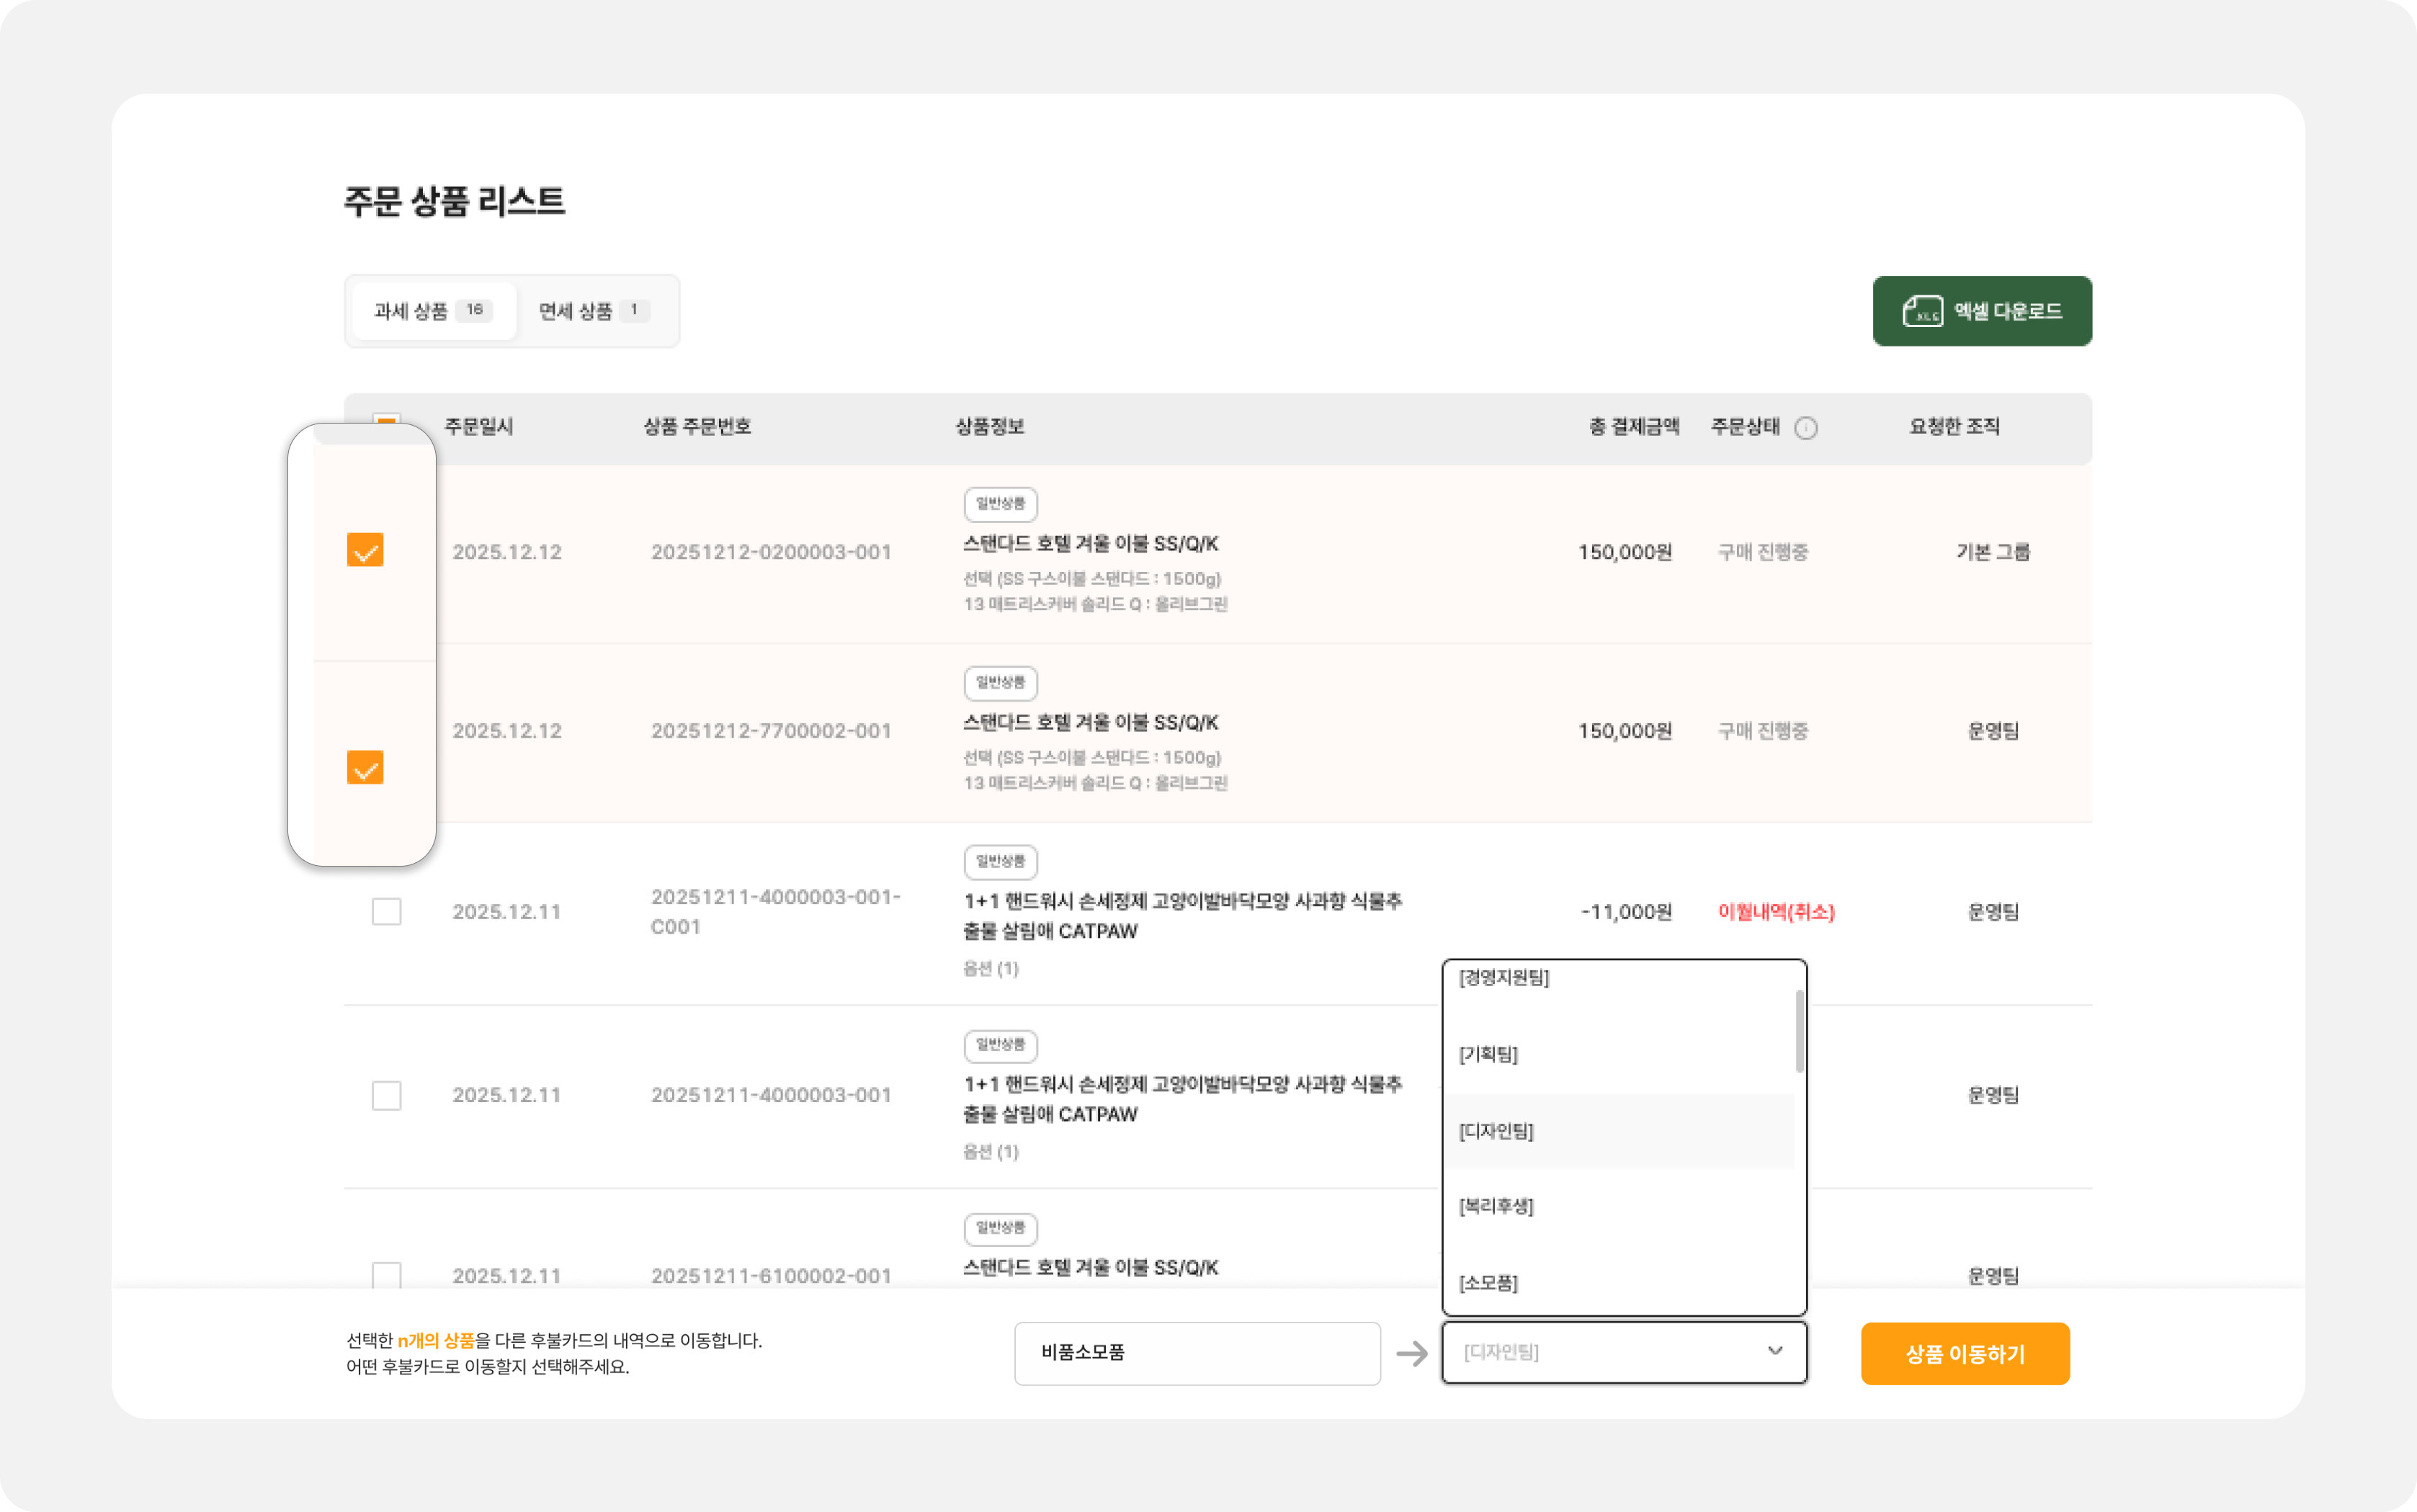
Task: Open the 면세 상품 tab
Action: tap(594, 311)
